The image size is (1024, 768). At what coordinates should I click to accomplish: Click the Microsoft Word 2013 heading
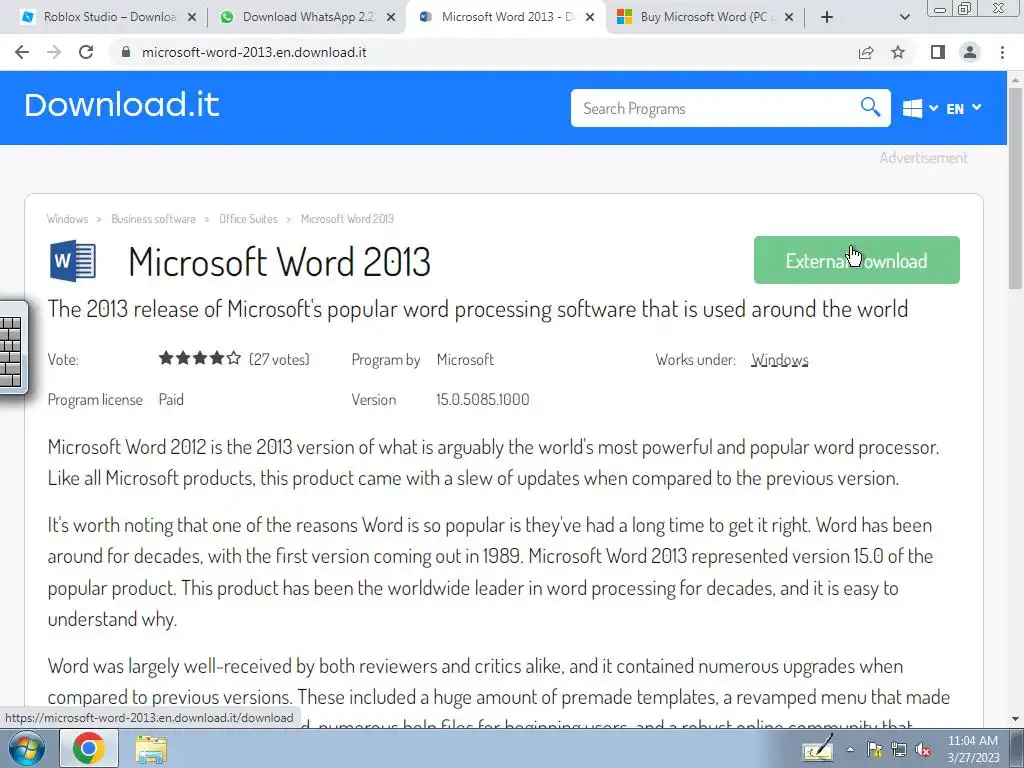tap(280, 263)
